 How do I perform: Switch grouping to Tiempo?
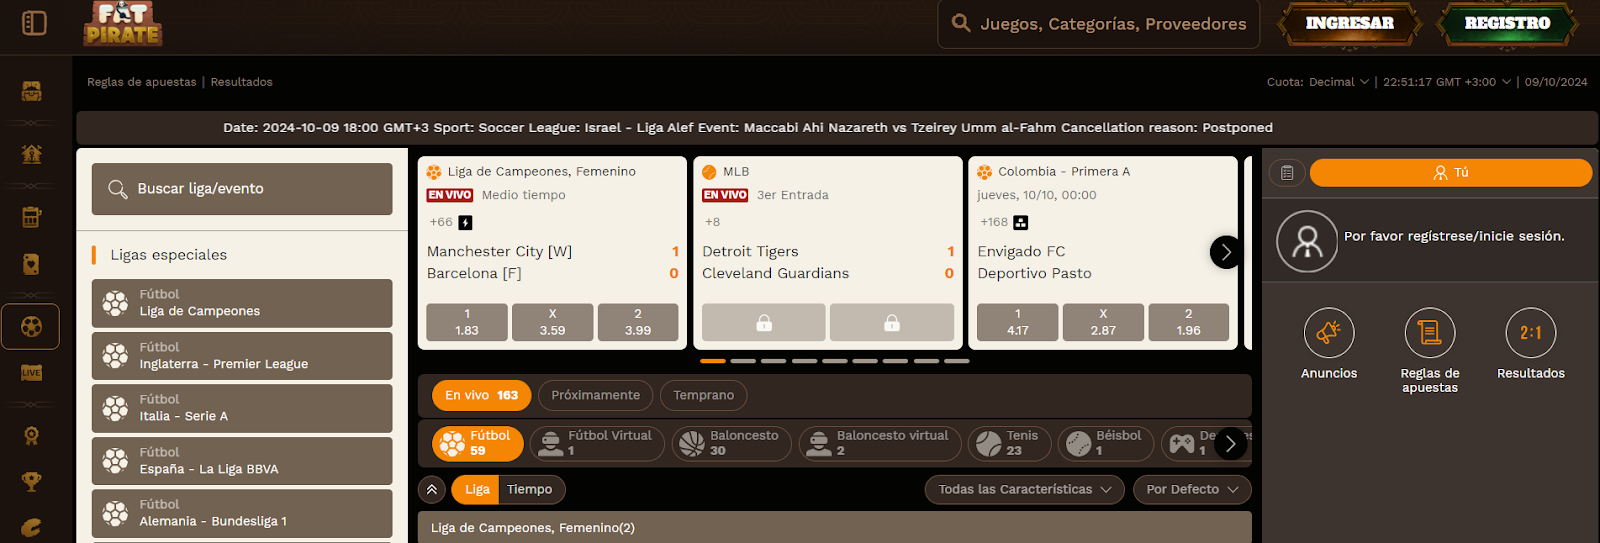point(530,489)
